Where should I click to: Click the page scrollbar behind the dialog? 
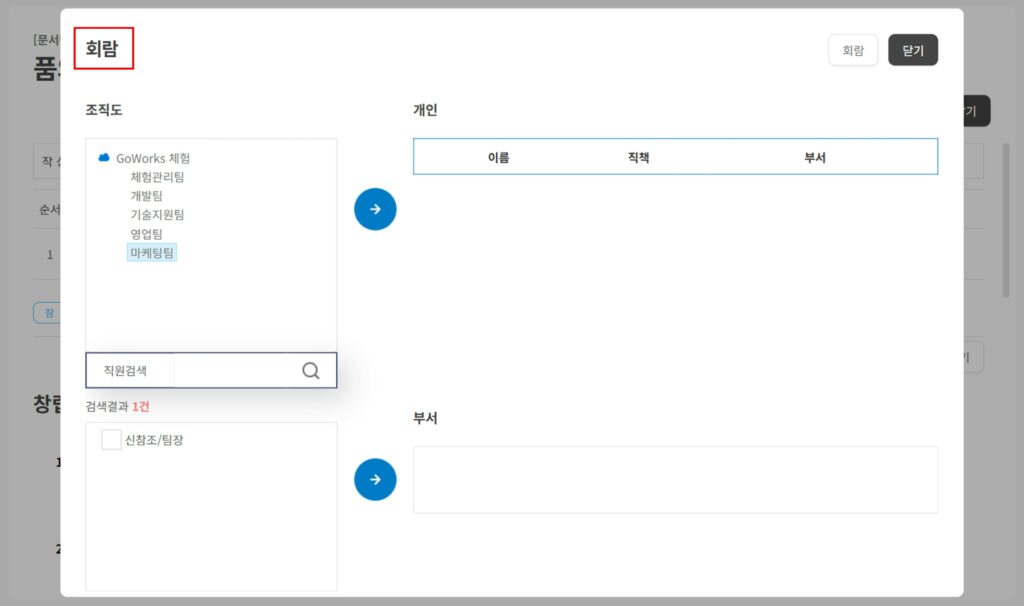point(1006,221)
